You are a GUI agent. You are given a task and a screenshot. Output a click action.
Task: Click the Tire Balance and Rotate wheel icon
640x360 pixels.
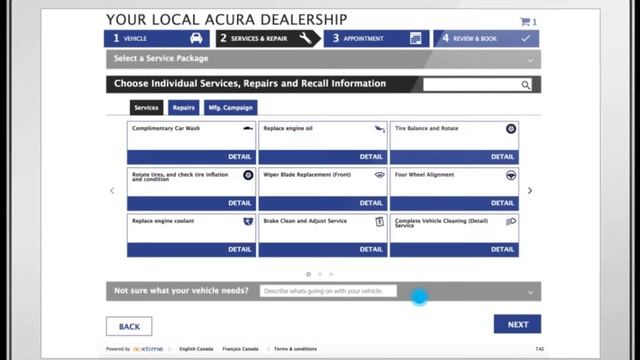tap(511, 129)
